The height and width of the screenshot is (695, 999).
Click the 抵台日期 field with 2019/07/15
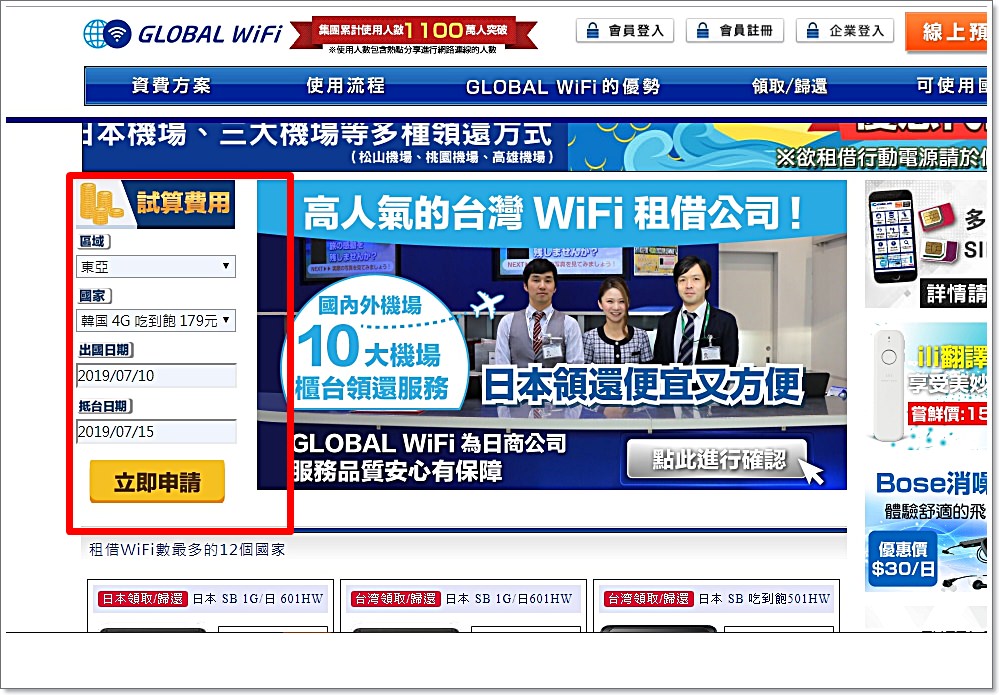(156, 431)
